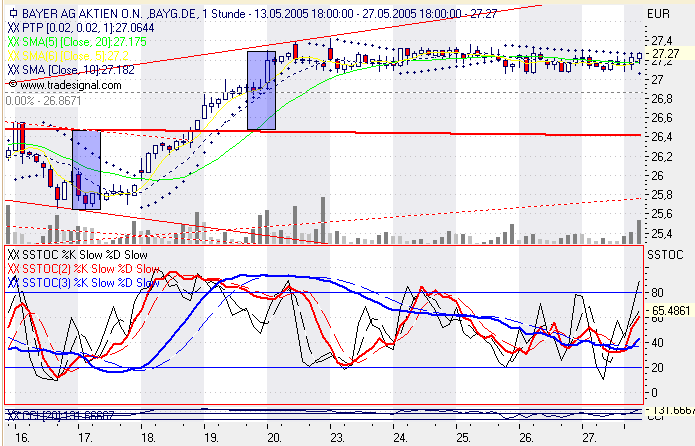
Task: Select the SSTOC %K Slow %D Slow legend
Action: [85, 255]
